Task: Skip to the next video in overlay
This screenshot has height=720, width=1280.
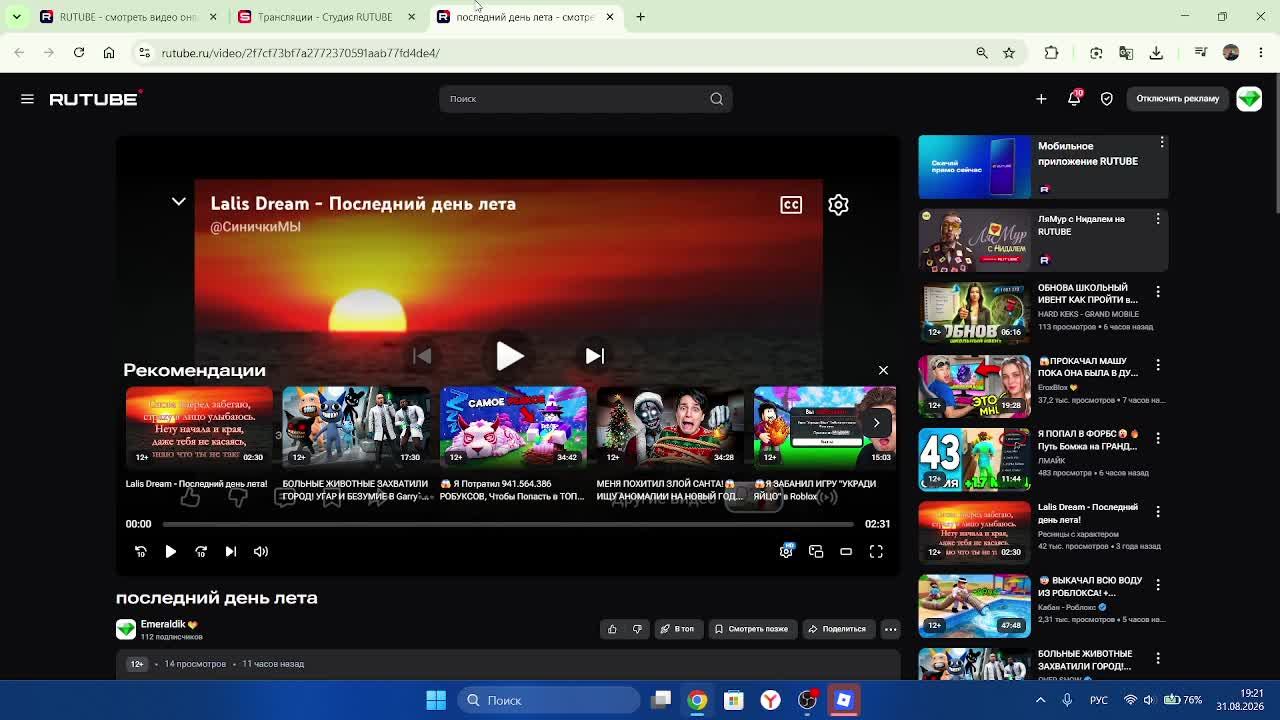Action: point(595,356)
